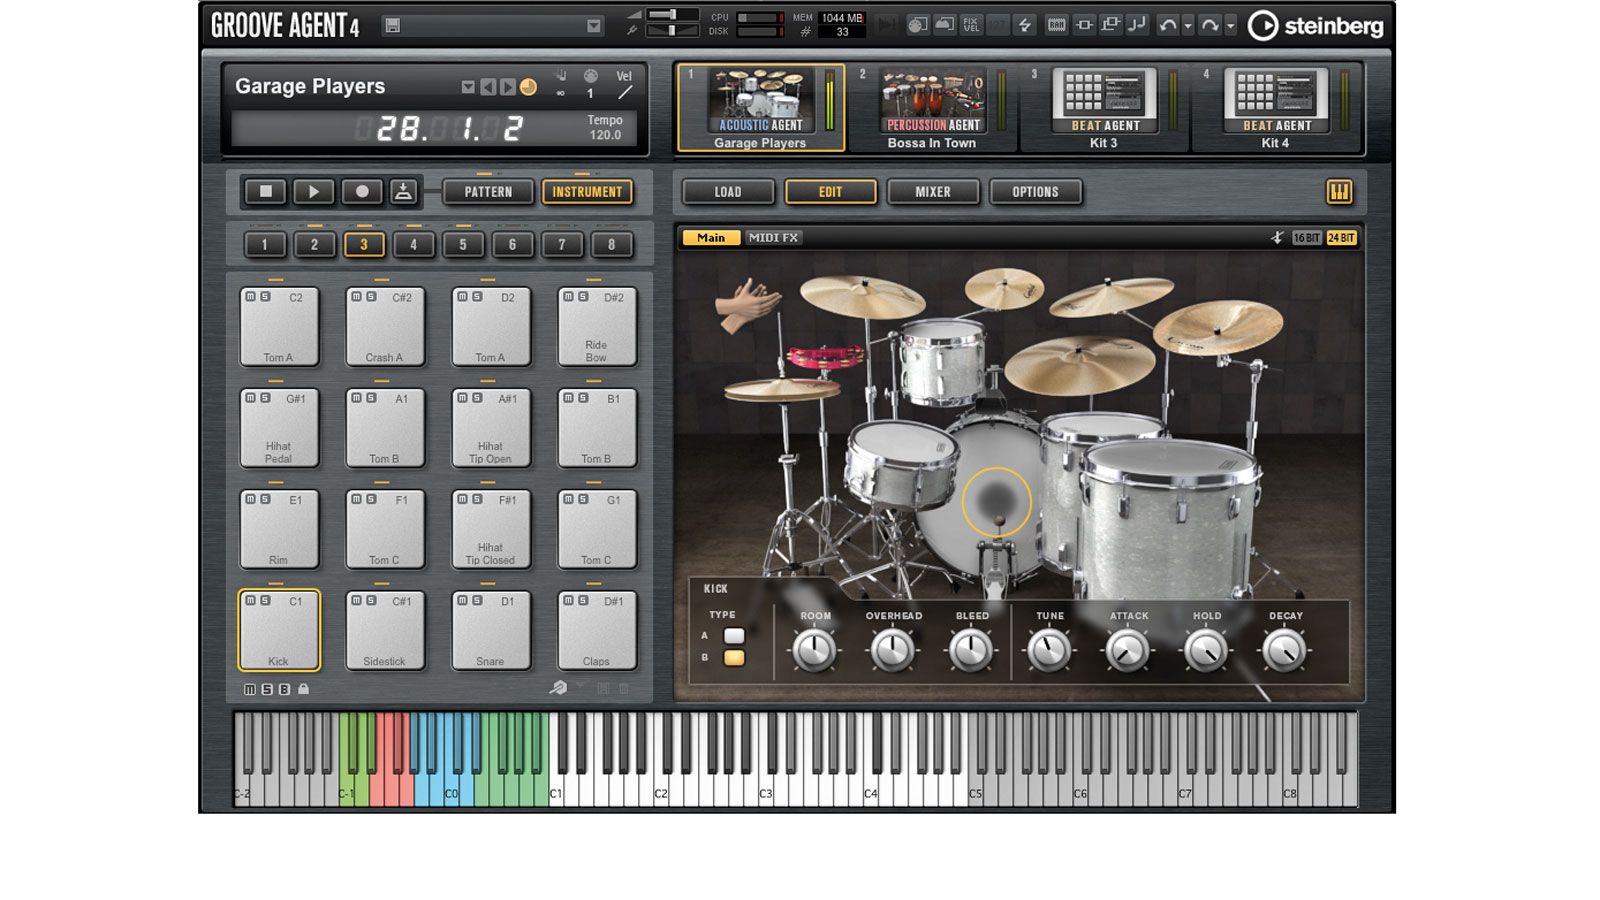
Task: Start recording with the record button
Action: [362, 192]
